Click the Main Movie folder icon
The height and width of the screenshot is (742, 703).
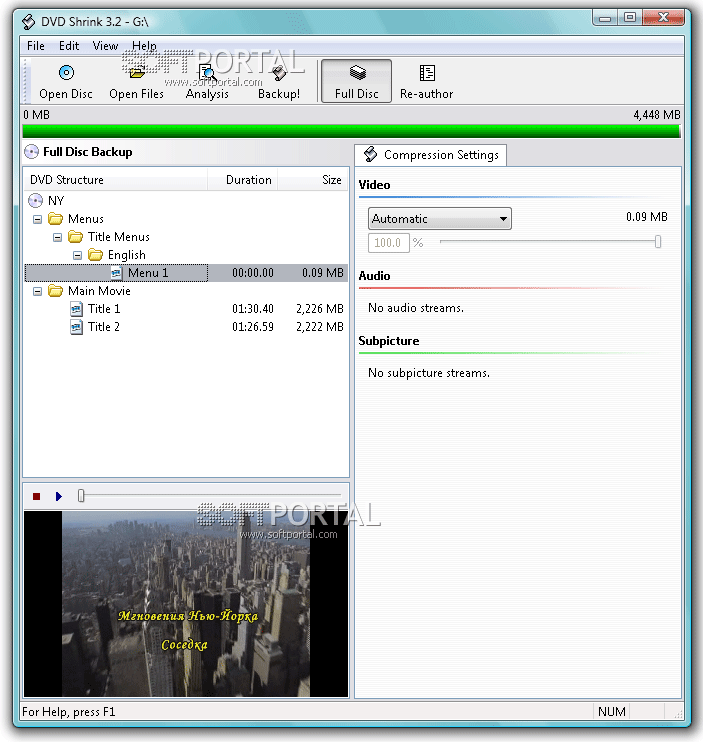pyautogui.click(x=55, y=291)
